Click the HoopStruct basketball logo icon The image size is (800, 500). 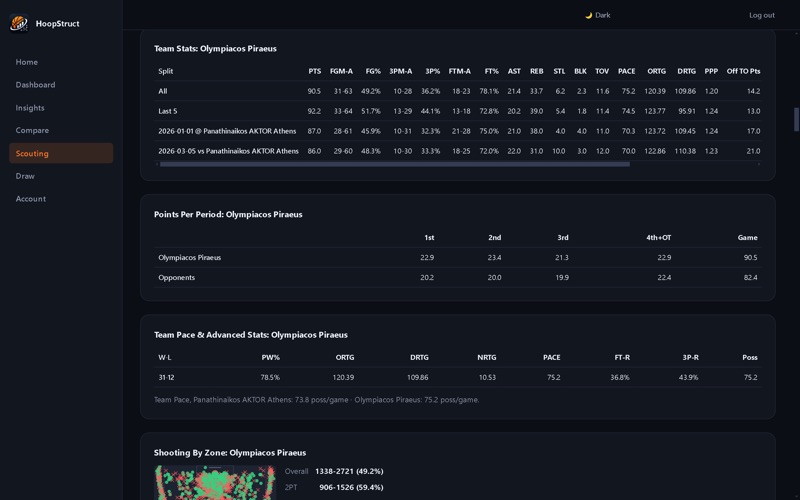click(x=19, y=23)
